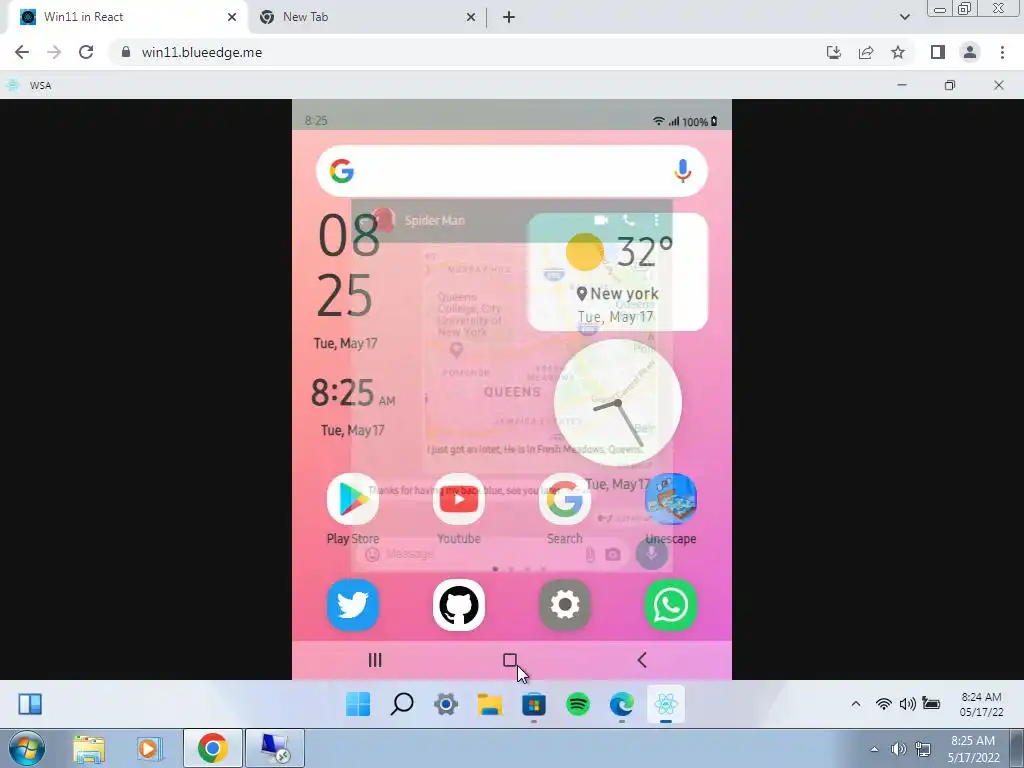Viewport: 1024px width, 768px height.
Task: Launch the WhatsApp app
Action: pos(671,605)
